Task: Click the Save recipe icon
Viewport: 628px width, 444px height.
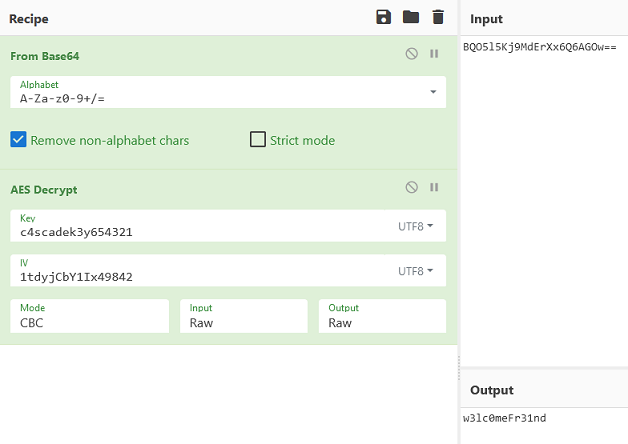Action: [383, 17]
